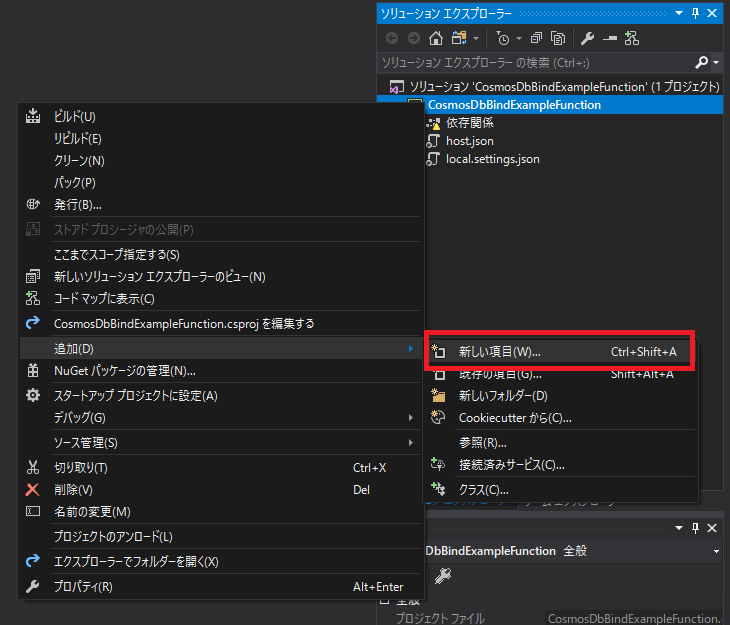
Task: Click the Forward arrow in Solution Explorer toolbar
Action: click(x=413, y=38)
